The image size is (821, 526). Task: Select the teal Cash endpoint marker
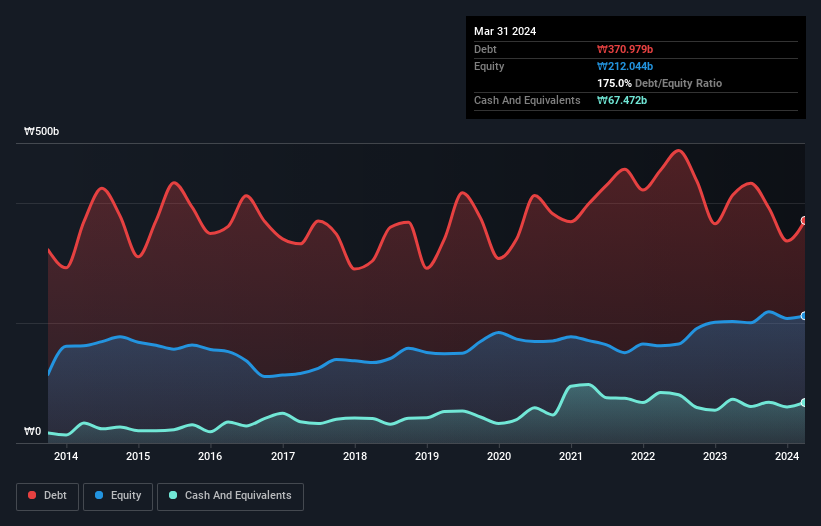(804, 402)
